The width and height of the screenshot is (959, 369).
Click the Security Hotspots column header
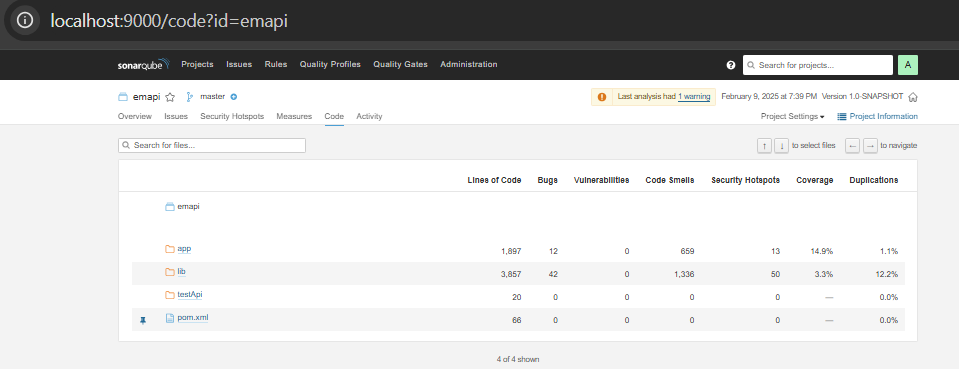coord(746,181)
